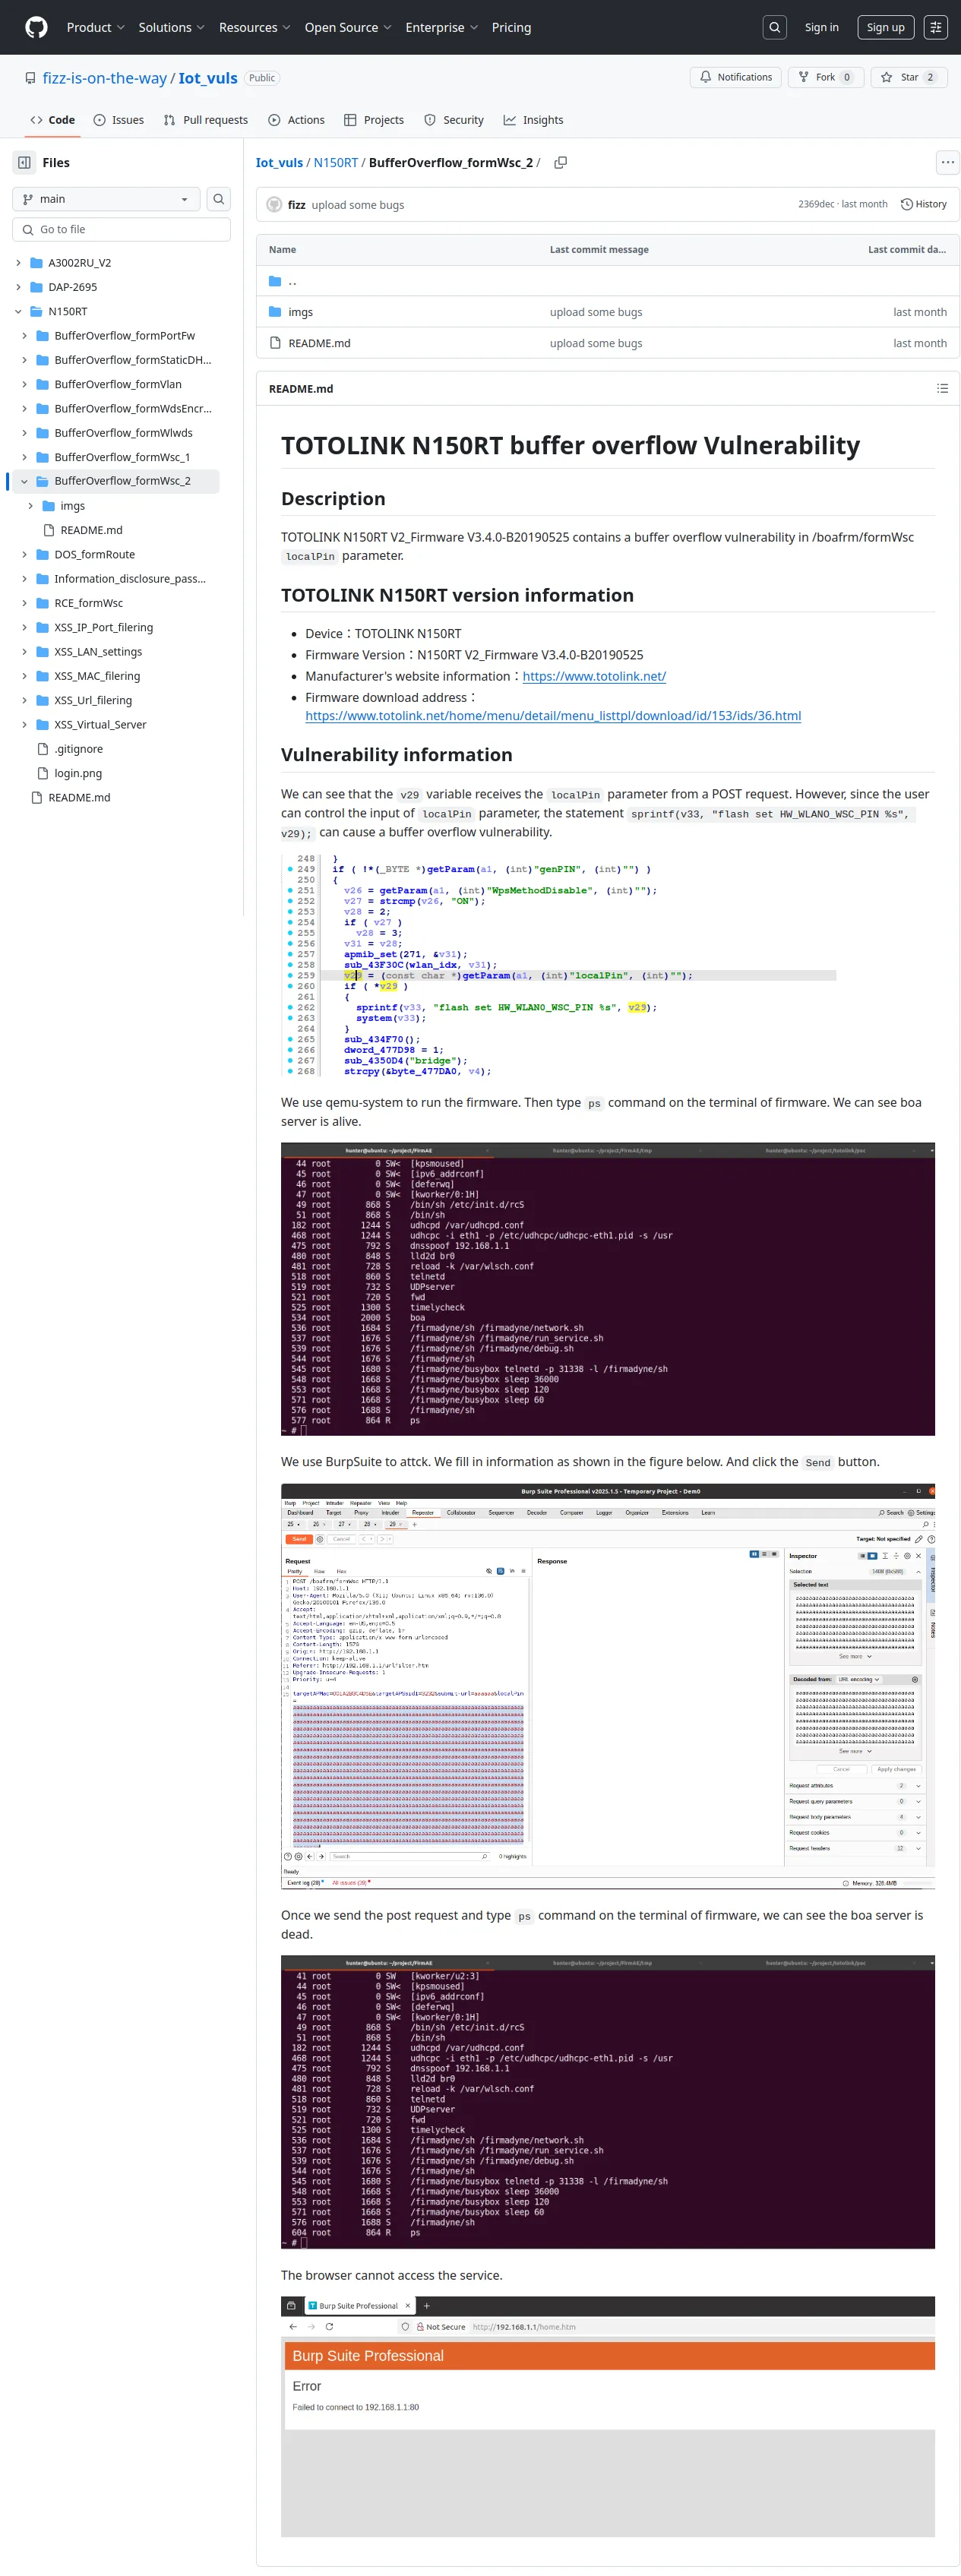Open login.png file in tree
The height and width of the screenshot is (2576, 961).
pyautogui.click(x=78, y=773)
